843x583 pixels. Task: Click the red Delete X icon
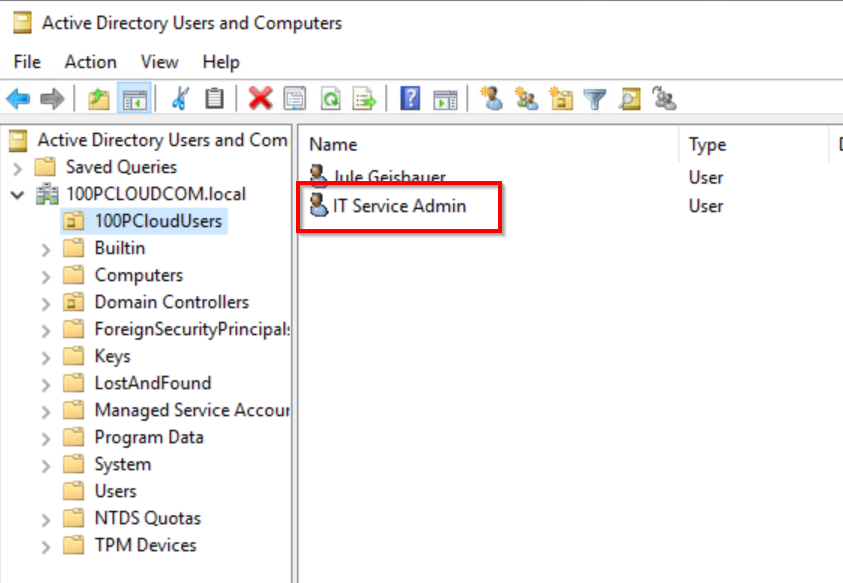260,98
